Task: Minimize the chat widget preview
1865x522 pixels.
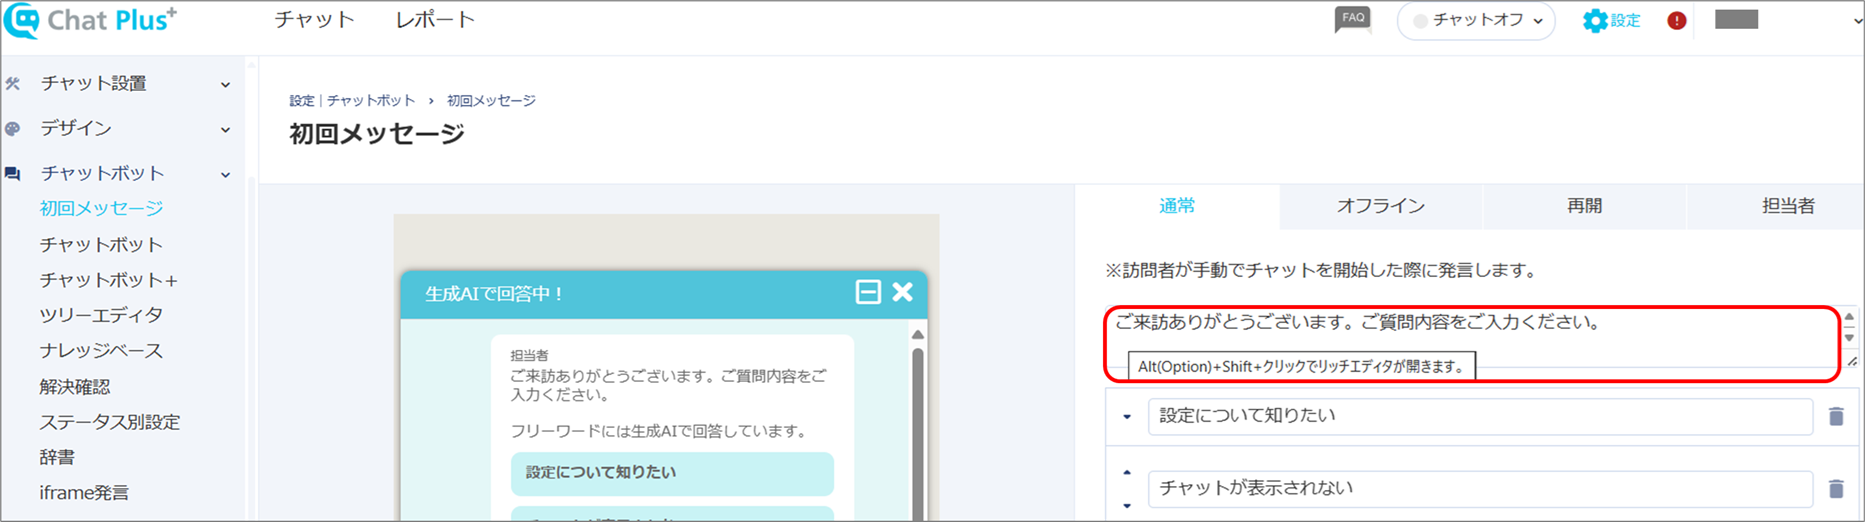Action: [x=868, y=292]
